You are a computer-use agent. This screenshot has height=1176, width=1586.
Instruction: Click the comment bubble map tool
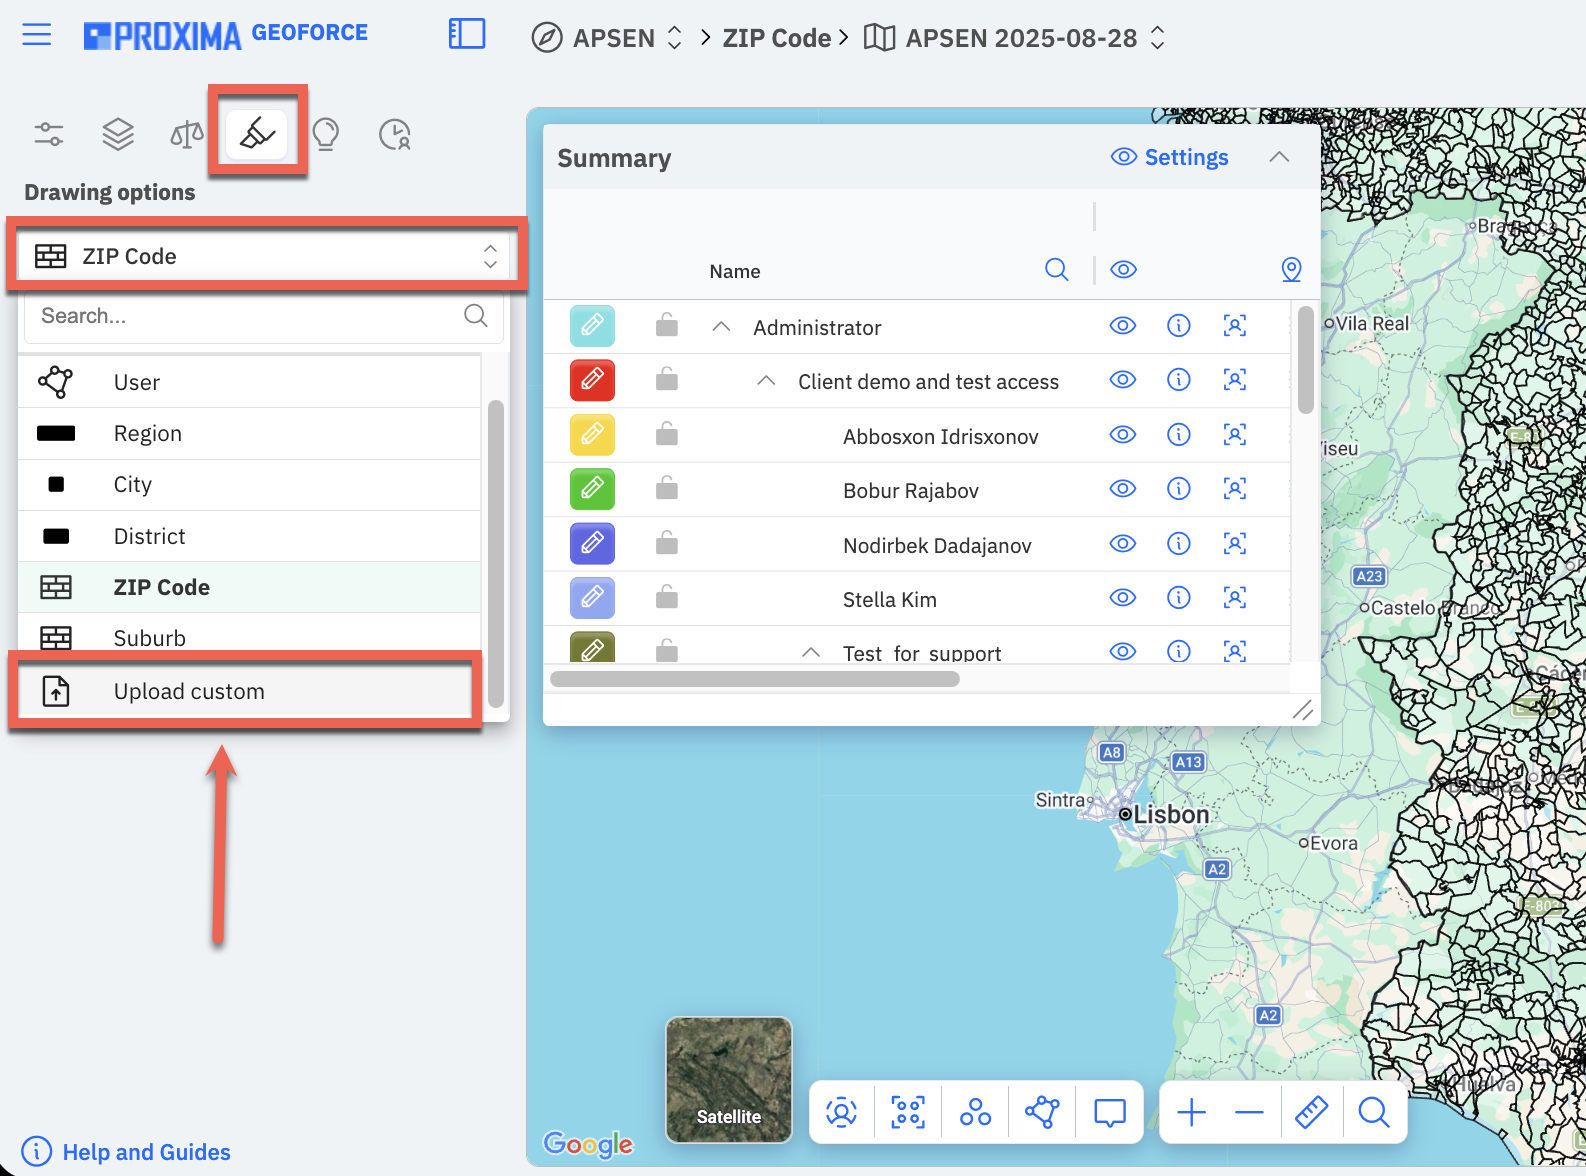(1109, 1112)
